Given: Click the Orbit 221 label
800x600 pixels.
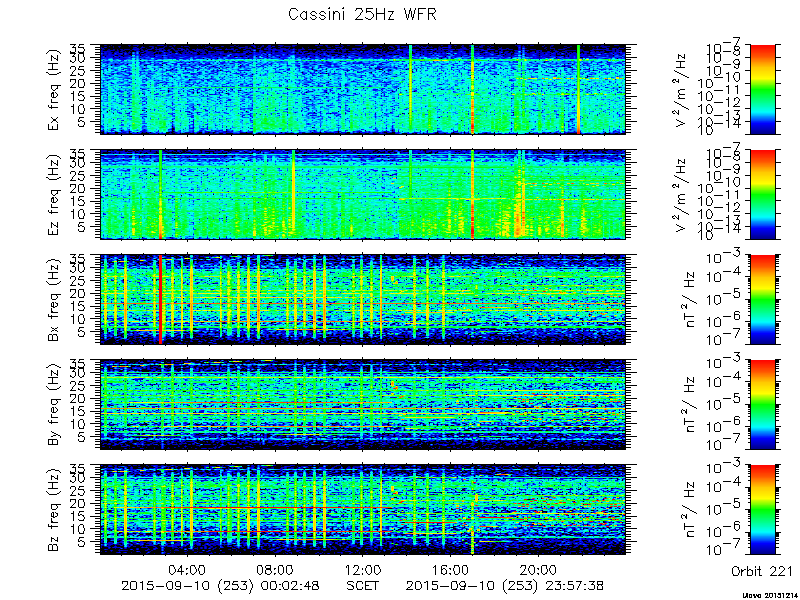Looking at the screenshot, I should tap(761, 571).
